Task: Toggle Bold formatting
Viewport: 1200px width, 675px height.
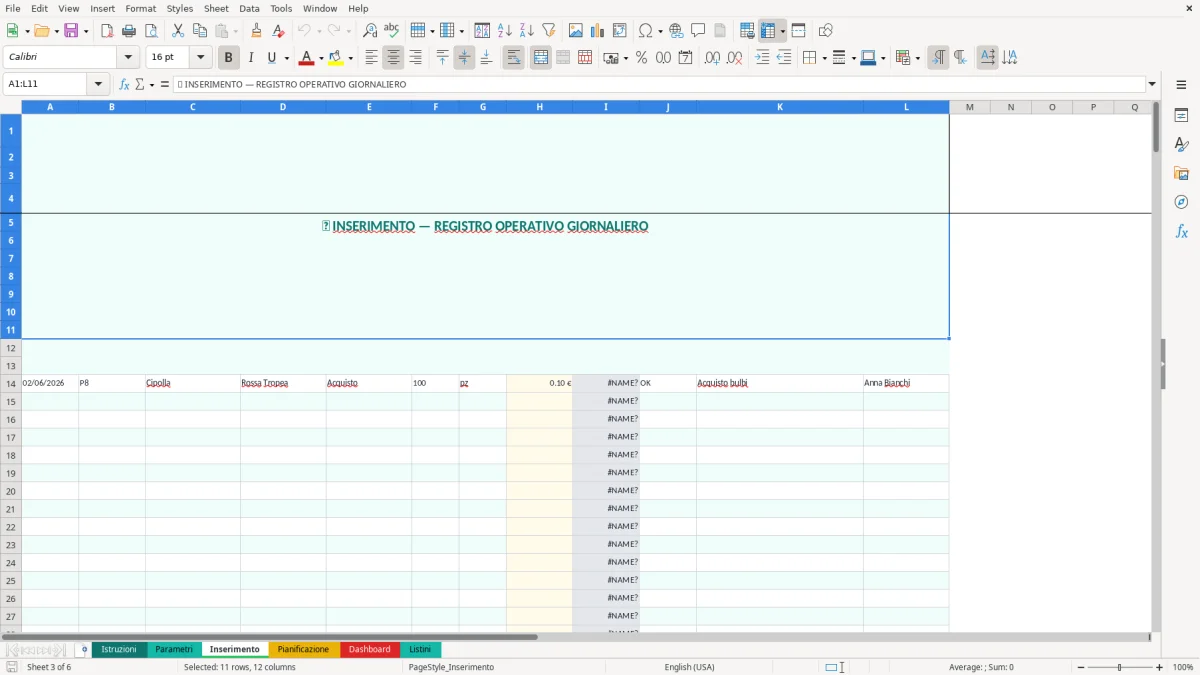Action: [x=229, y=58]
